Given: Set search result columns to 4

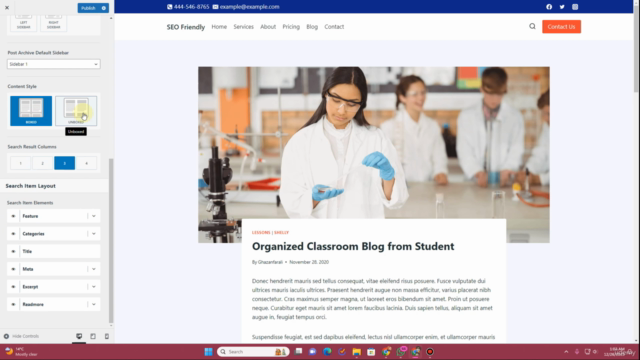Looking at the screenshot, I should [87, 163].
